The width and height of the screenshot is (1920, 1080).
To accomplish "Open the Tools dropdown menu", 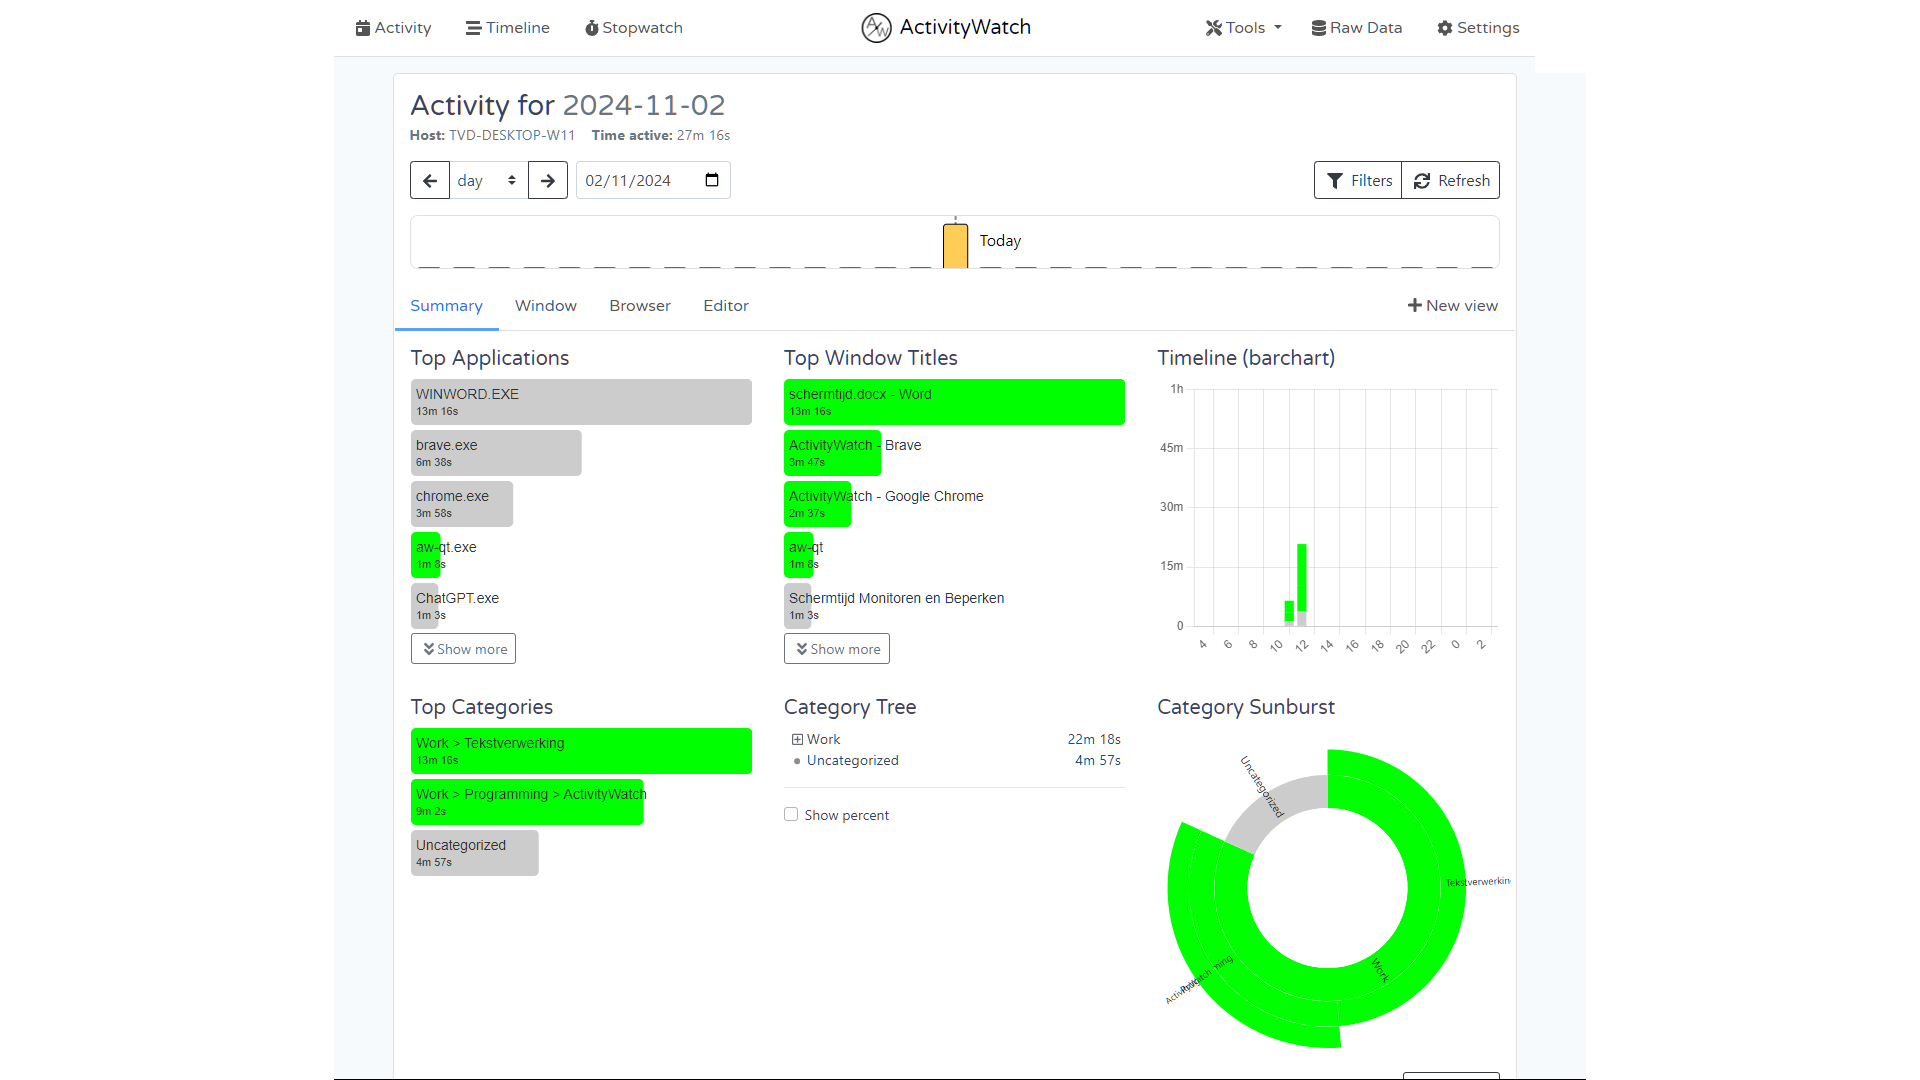I will 1243,28.
